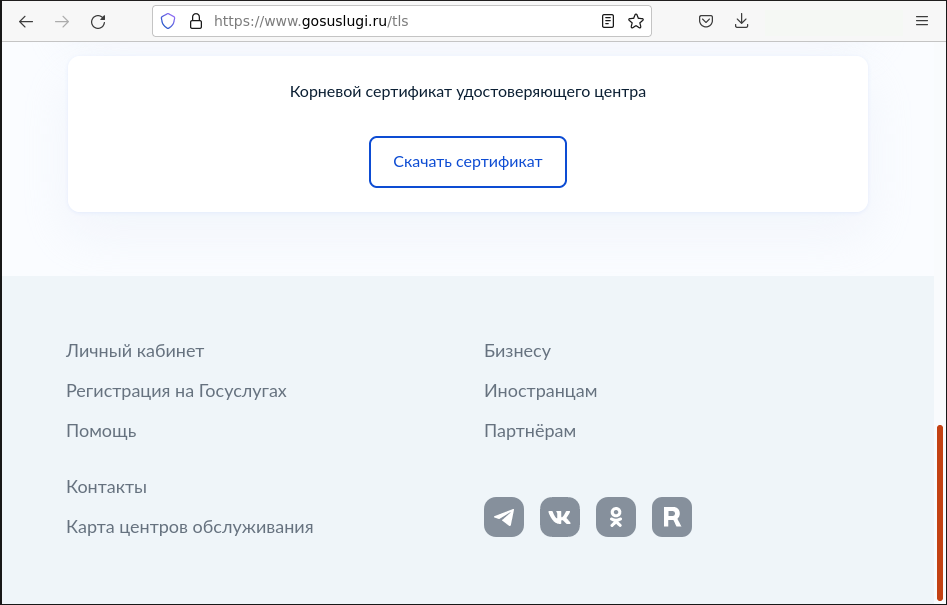Click the browser back arrow
This screenshot has width=947, height=605.
click(26, 22)
